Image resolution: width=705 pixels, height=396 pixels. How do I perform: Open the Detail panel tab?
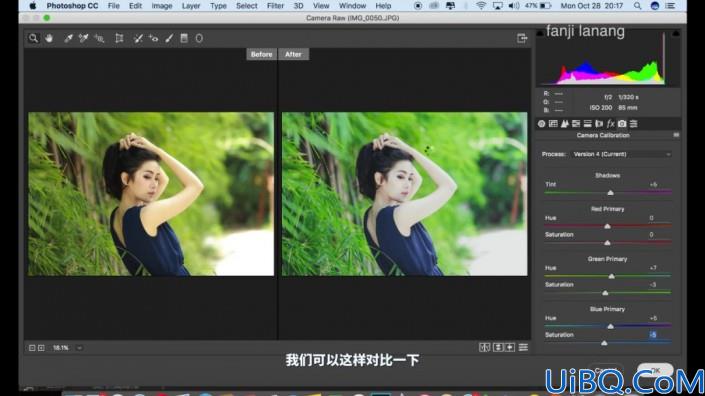click(x=564, y=124)
